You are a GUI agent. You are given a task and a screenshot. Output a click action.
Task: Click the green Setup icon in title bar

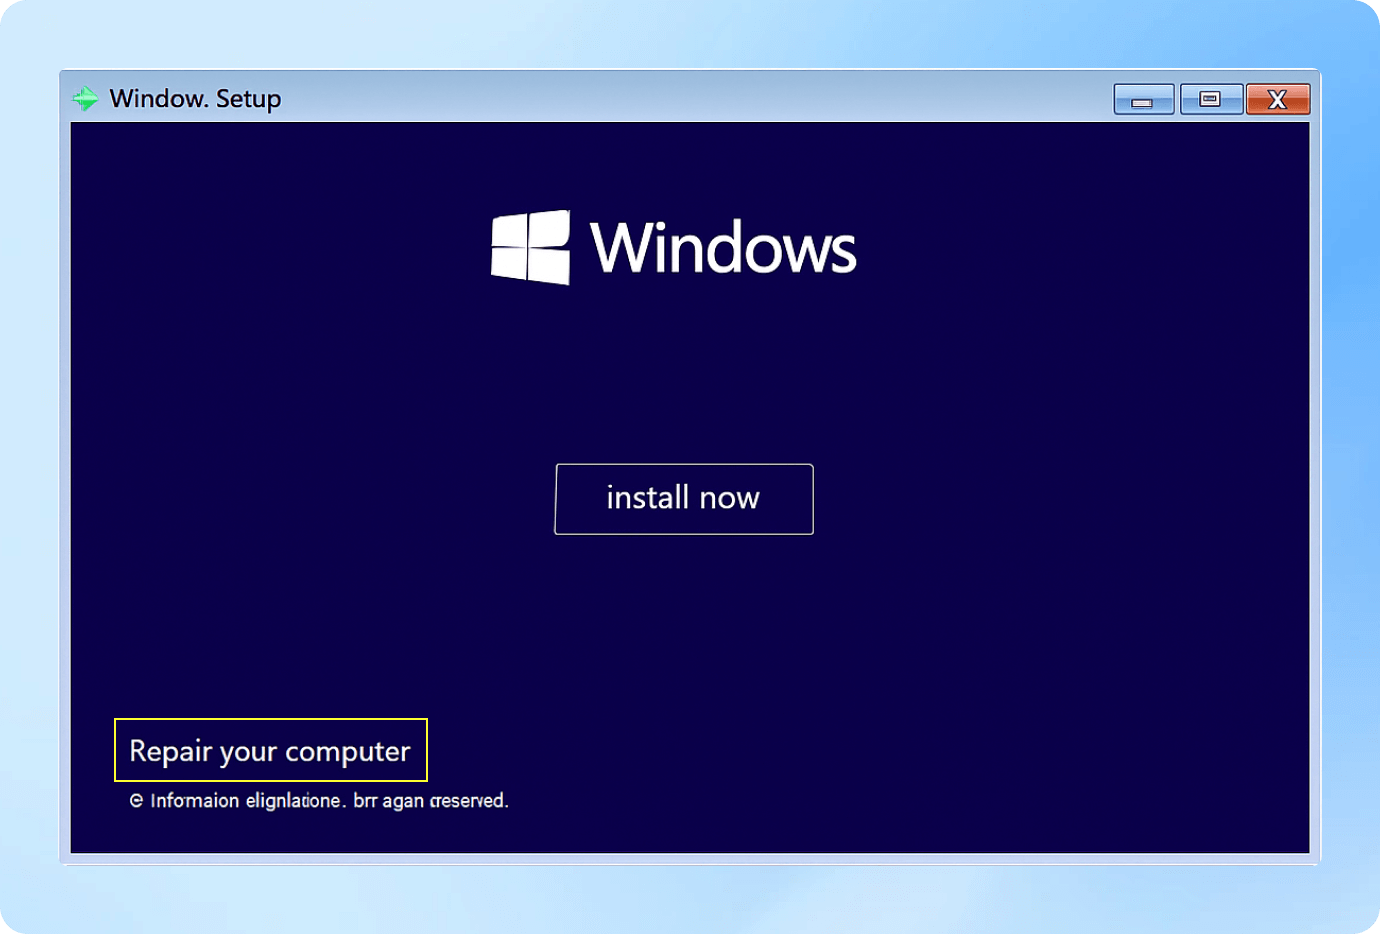pyautogui.click(x=86, y=98)
